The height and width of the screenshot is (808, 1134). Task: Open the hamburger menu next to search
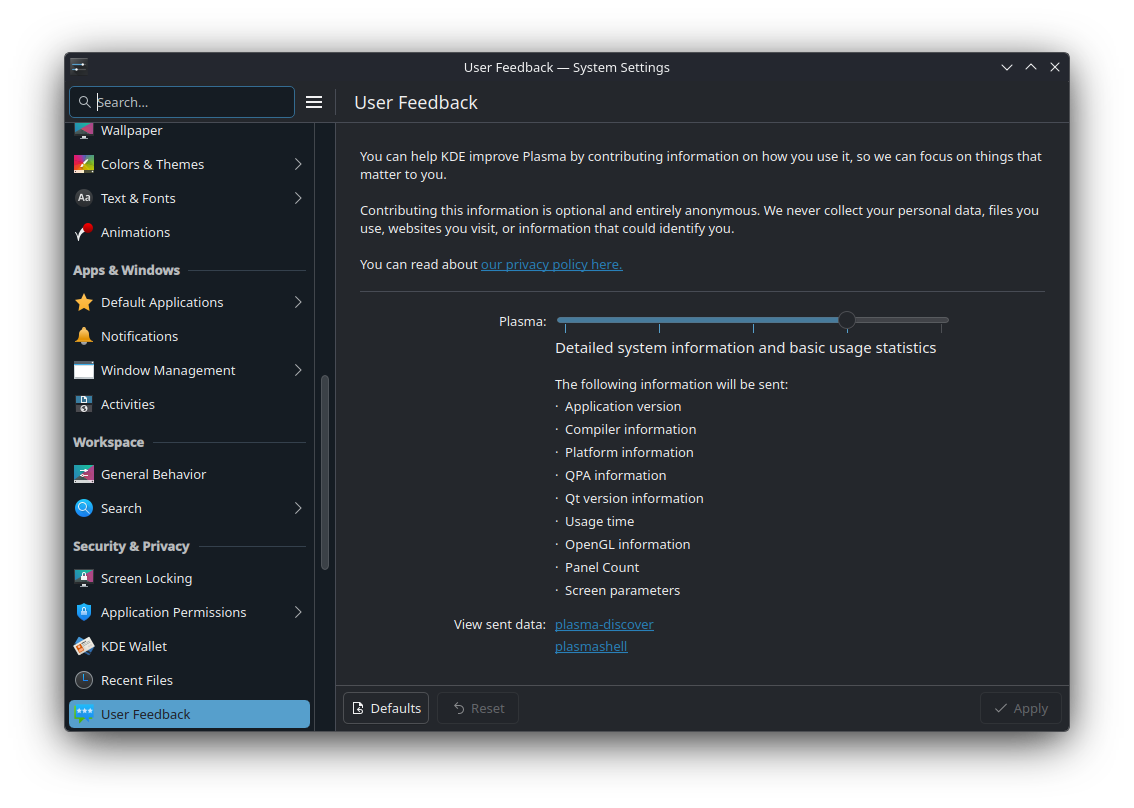[x=314, y=102]
